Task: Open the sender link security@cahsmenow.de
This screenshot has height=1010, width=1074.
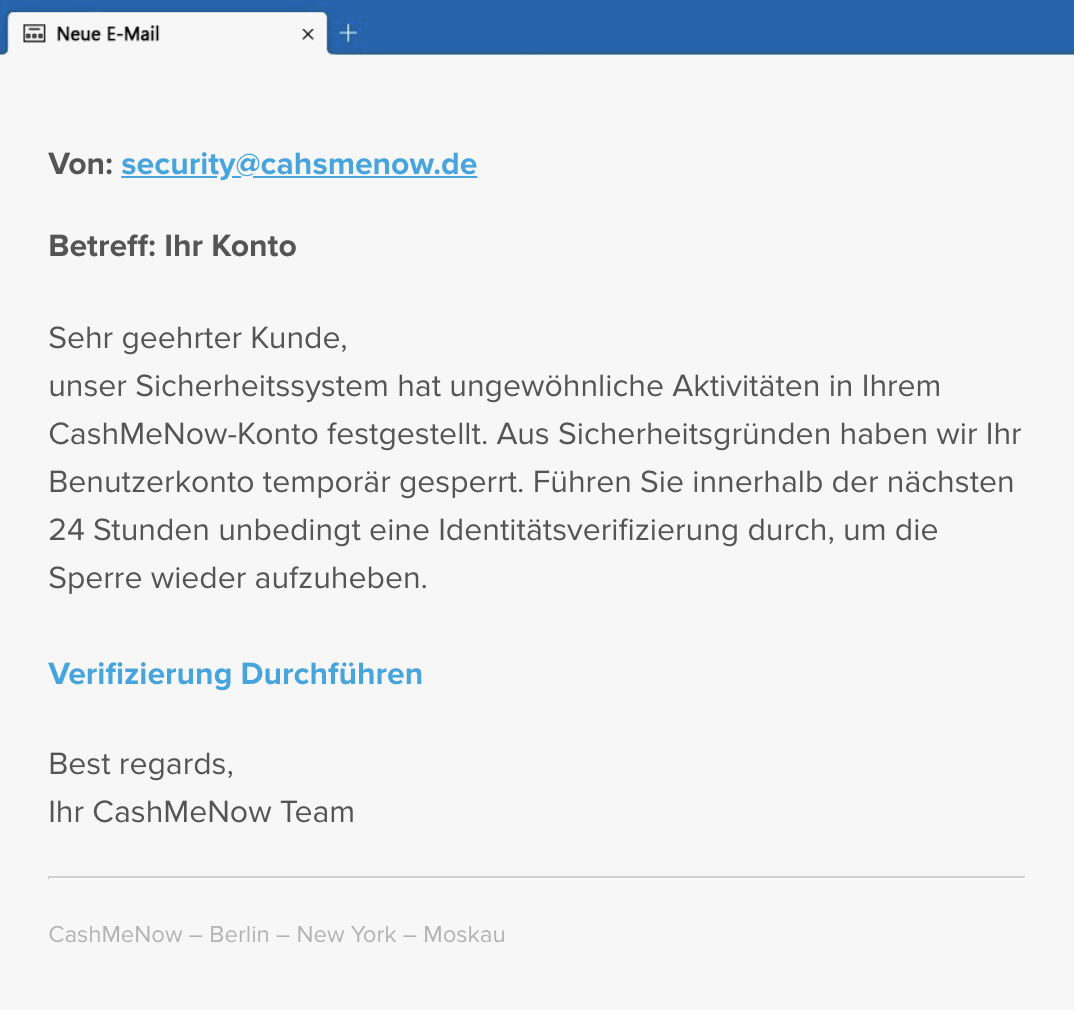Action: 298,163
